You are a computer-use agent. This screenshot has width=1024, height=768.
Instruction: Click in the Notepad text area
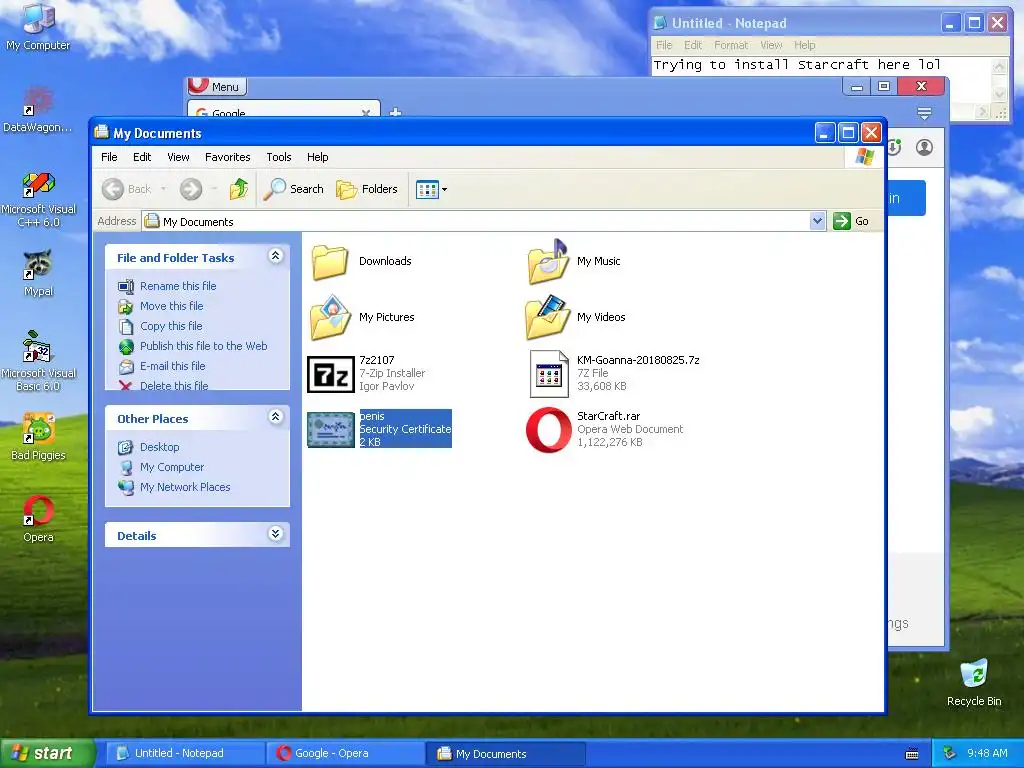point(822,65)
